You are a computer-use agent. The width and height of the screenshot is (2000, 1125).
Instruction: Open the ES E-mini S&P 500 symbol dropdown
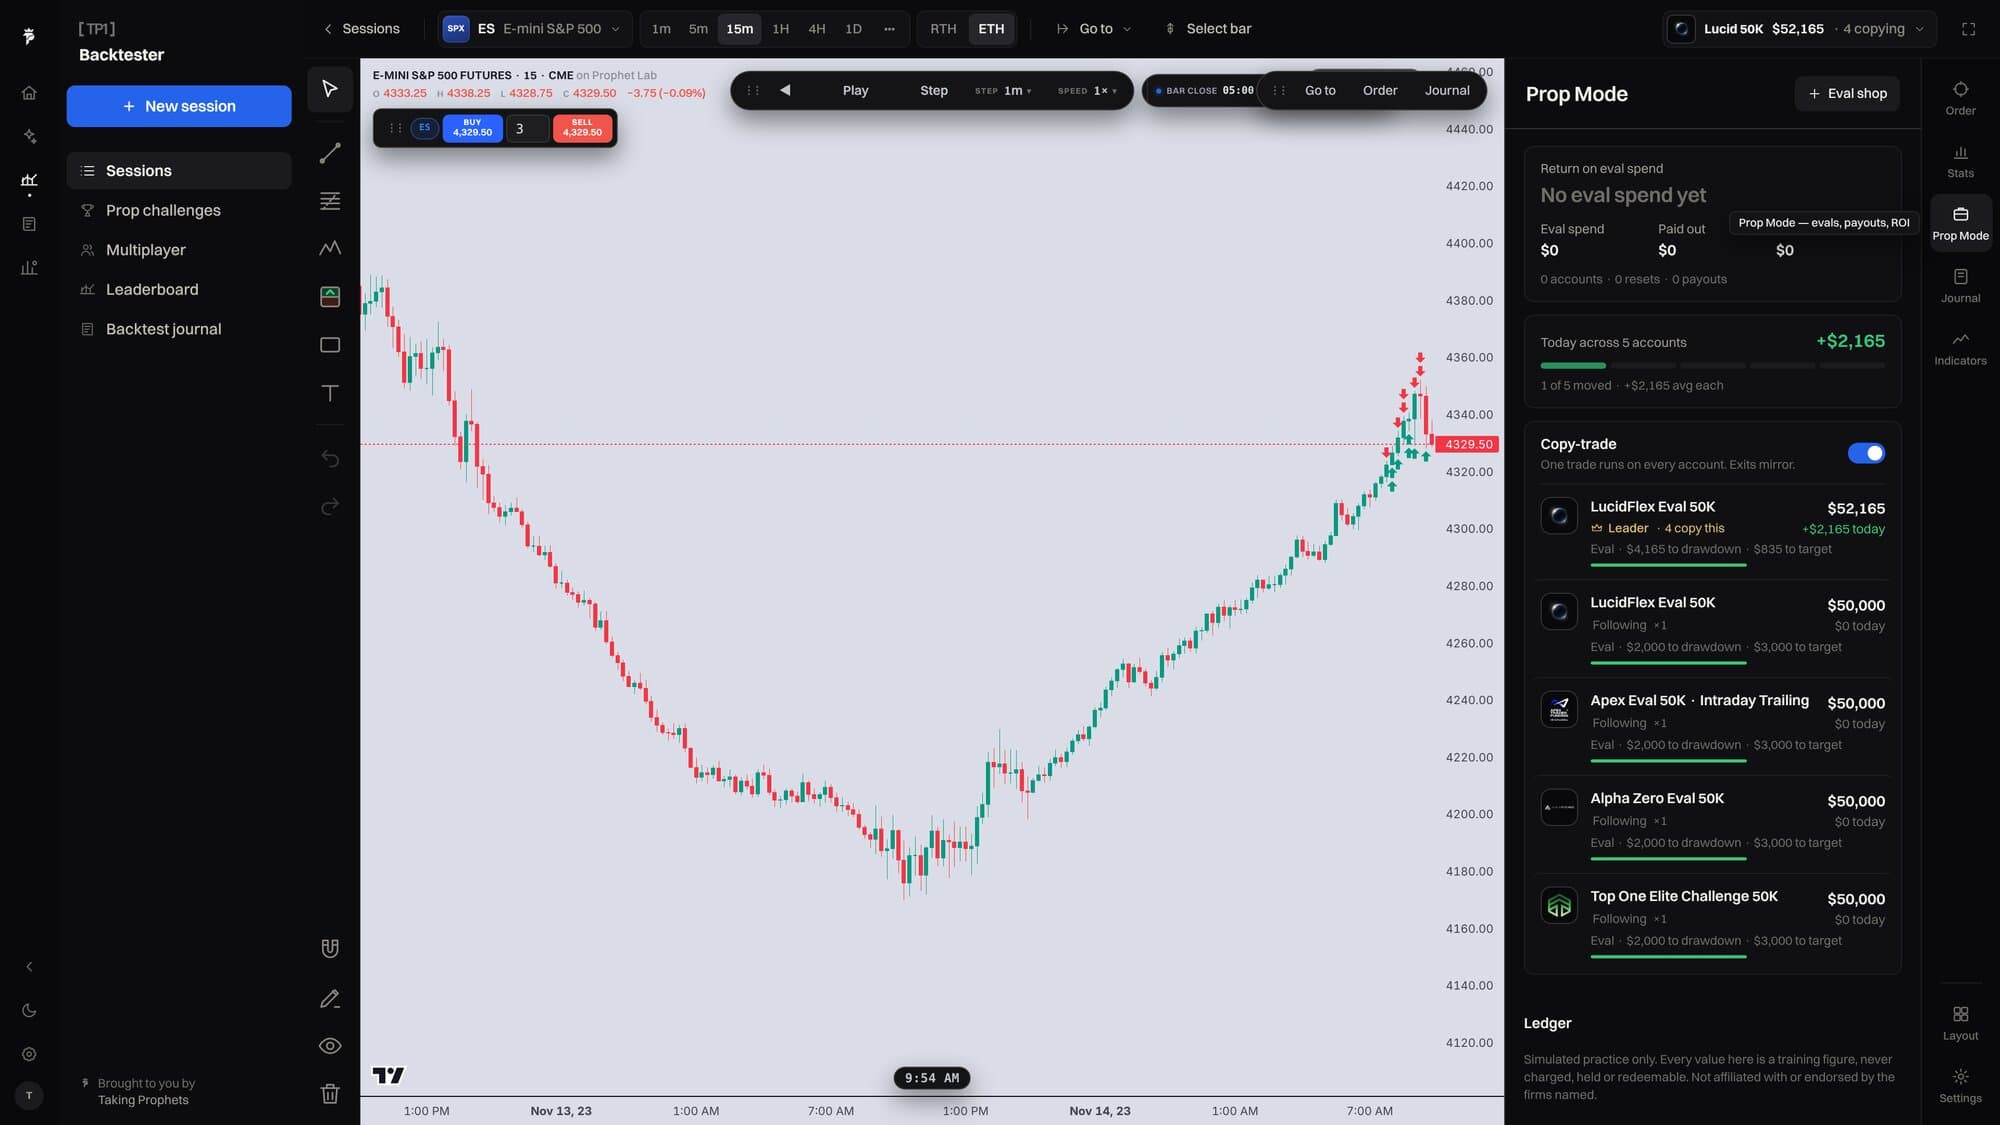[x=533, y=29]
